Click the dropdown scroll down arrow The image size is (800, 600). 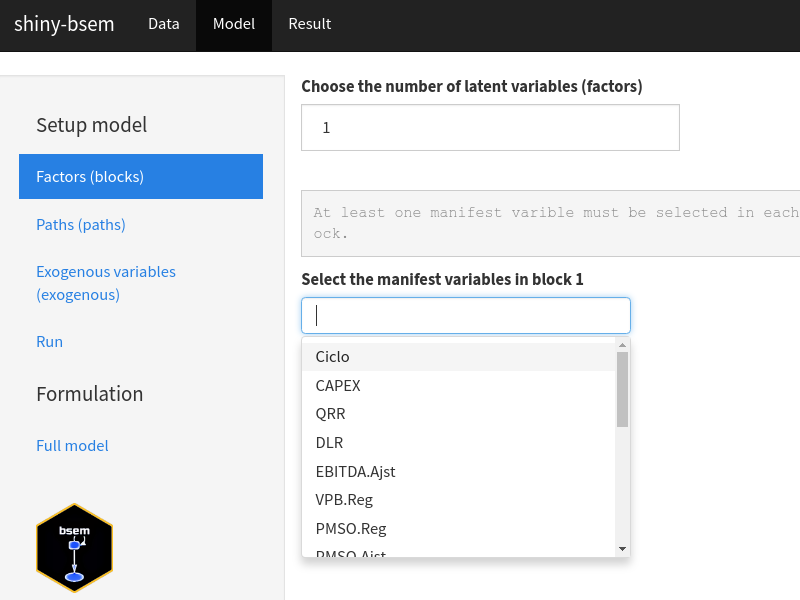coord(622,548)
